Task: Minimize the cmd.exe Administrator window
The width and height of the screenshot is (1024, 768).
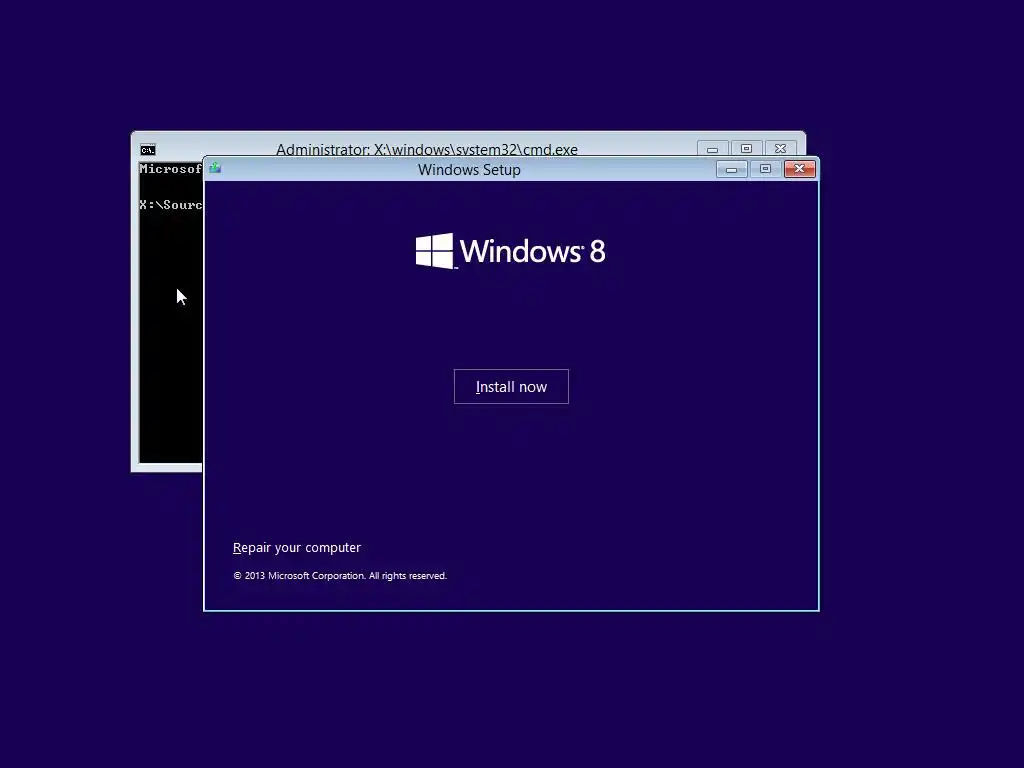Action: click(712, 149)
